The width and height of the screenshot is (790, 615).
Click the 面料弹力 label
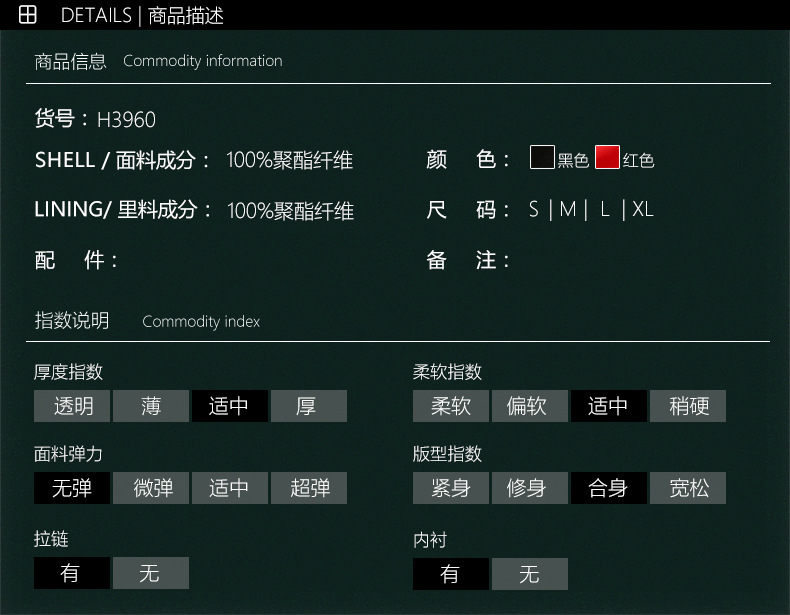69,454
